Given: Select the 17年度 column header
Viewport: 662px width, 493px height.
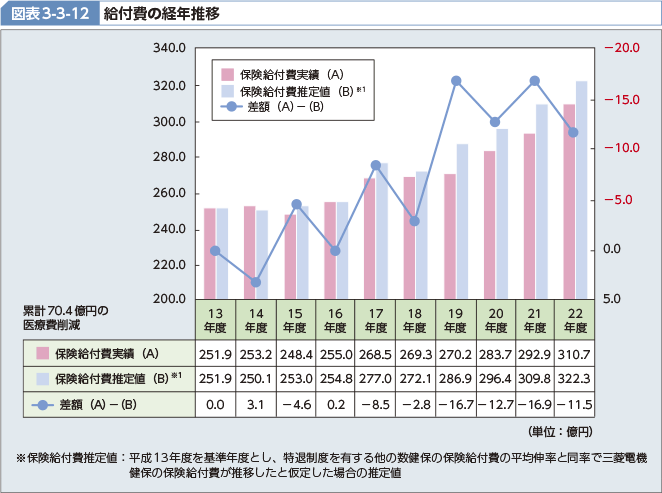Looking at the screenshot, I should tap(375, 319).
